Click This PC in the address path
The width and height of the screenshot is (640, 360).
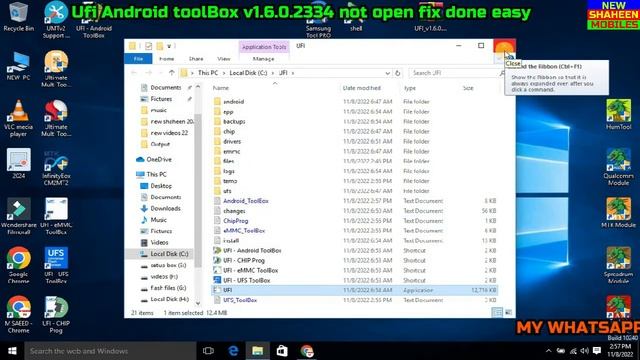tap(208, 73)
